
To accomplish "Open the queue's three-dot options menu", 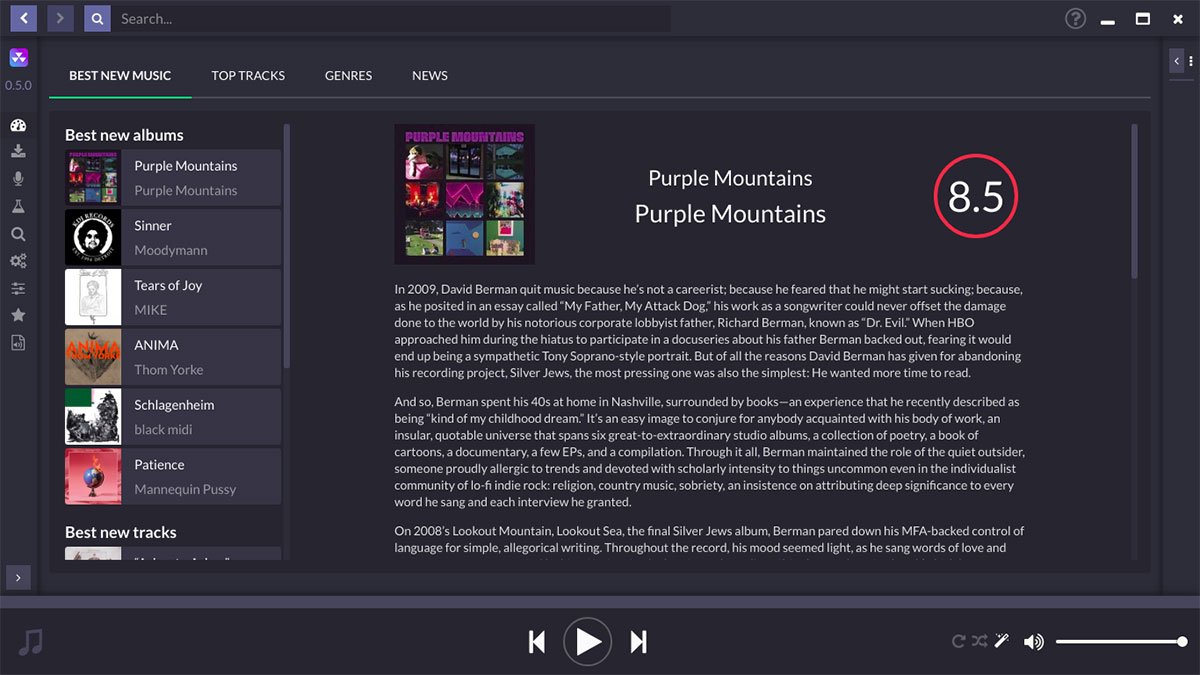I will (1190, 61).
